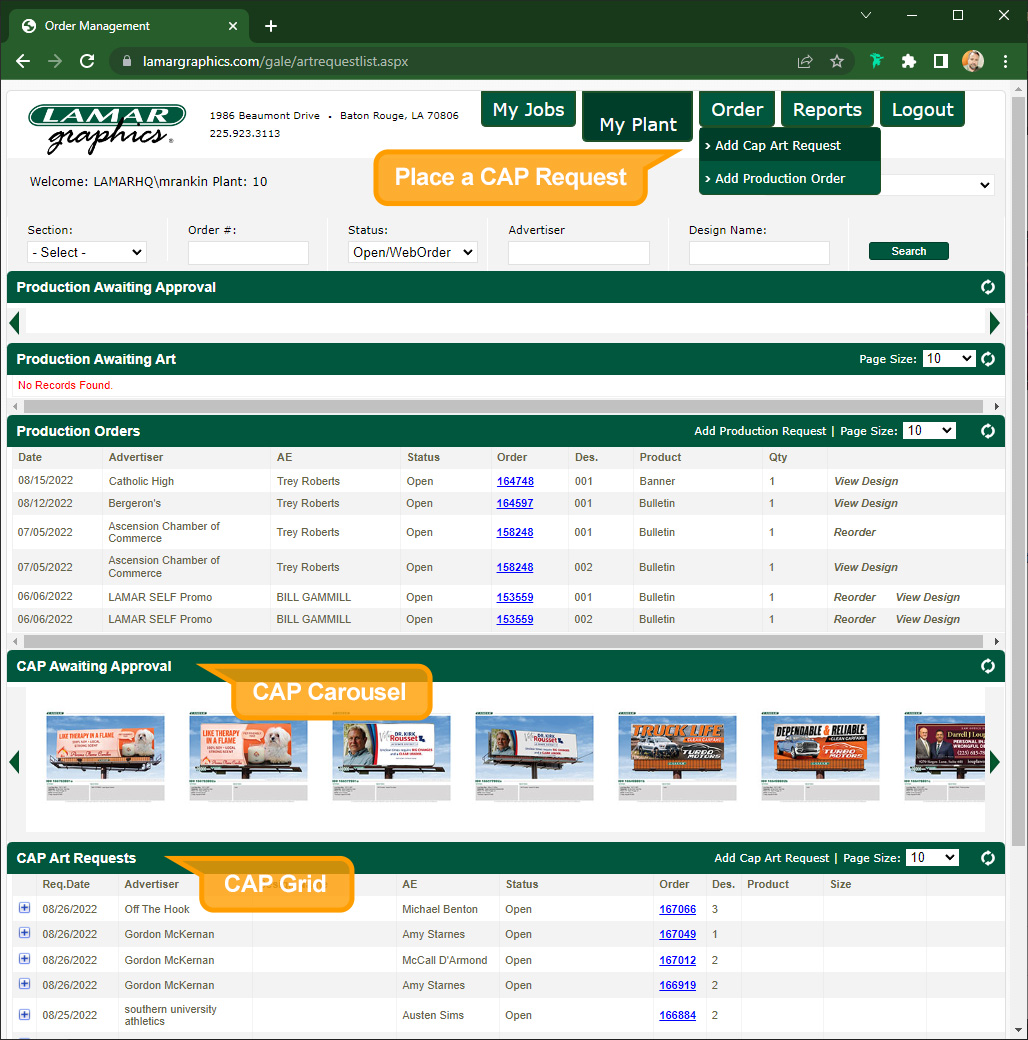Click Add Production Request link

(760, 431)
